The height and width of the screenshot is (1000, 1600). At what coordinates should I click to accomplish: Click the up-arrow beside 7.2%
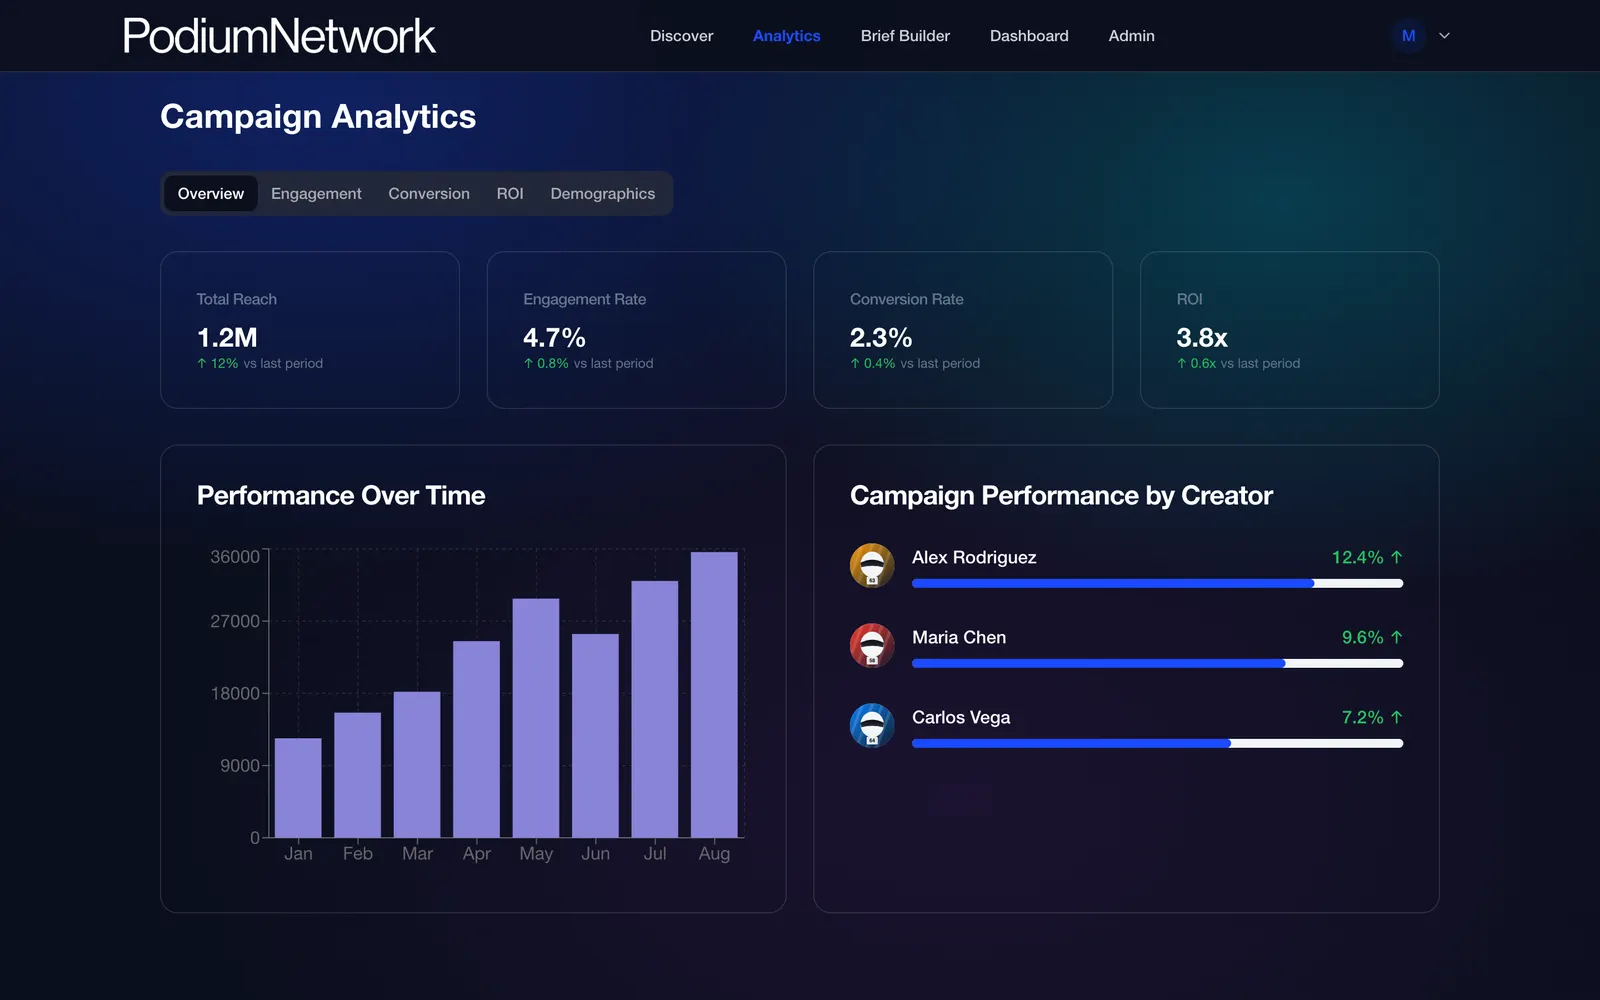(1396, 717)
